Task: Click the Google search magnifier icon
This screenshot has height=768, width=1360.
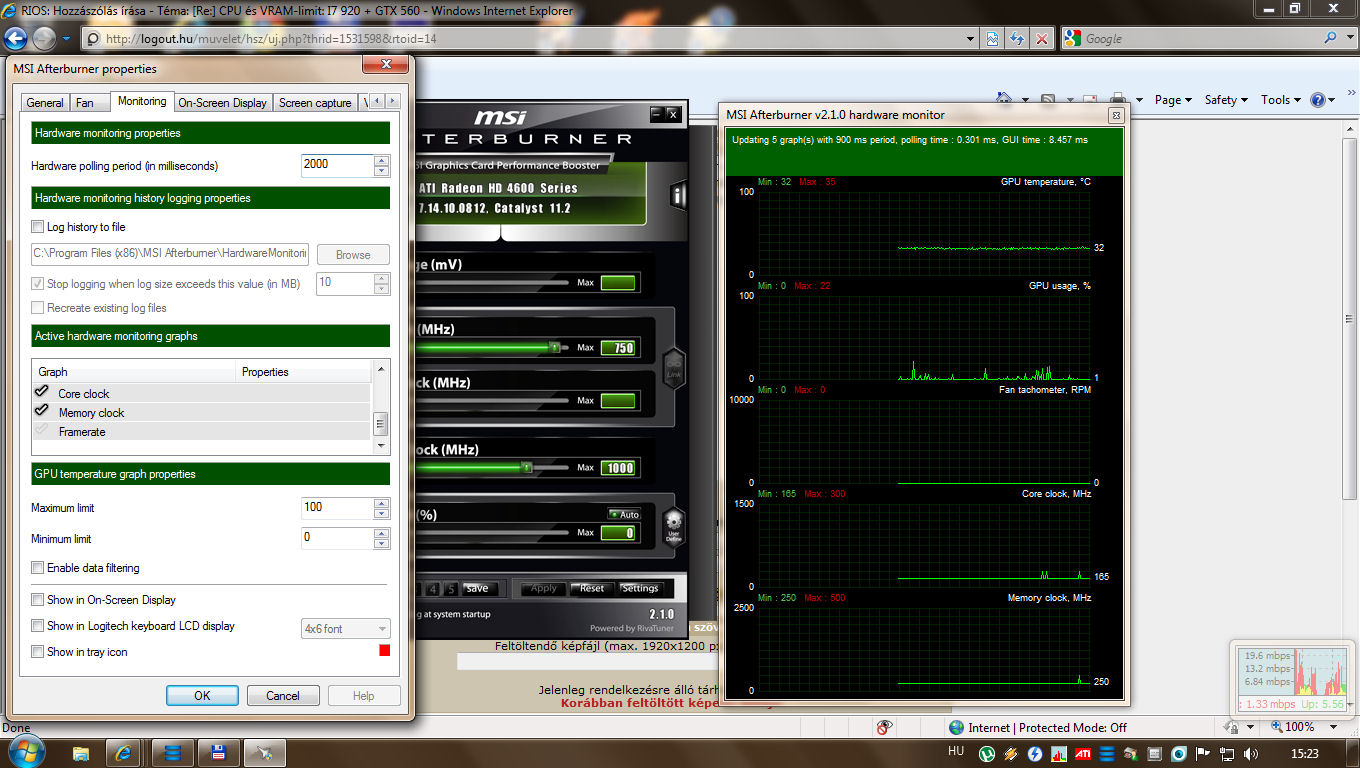Action: click(x=1330, y=38)
